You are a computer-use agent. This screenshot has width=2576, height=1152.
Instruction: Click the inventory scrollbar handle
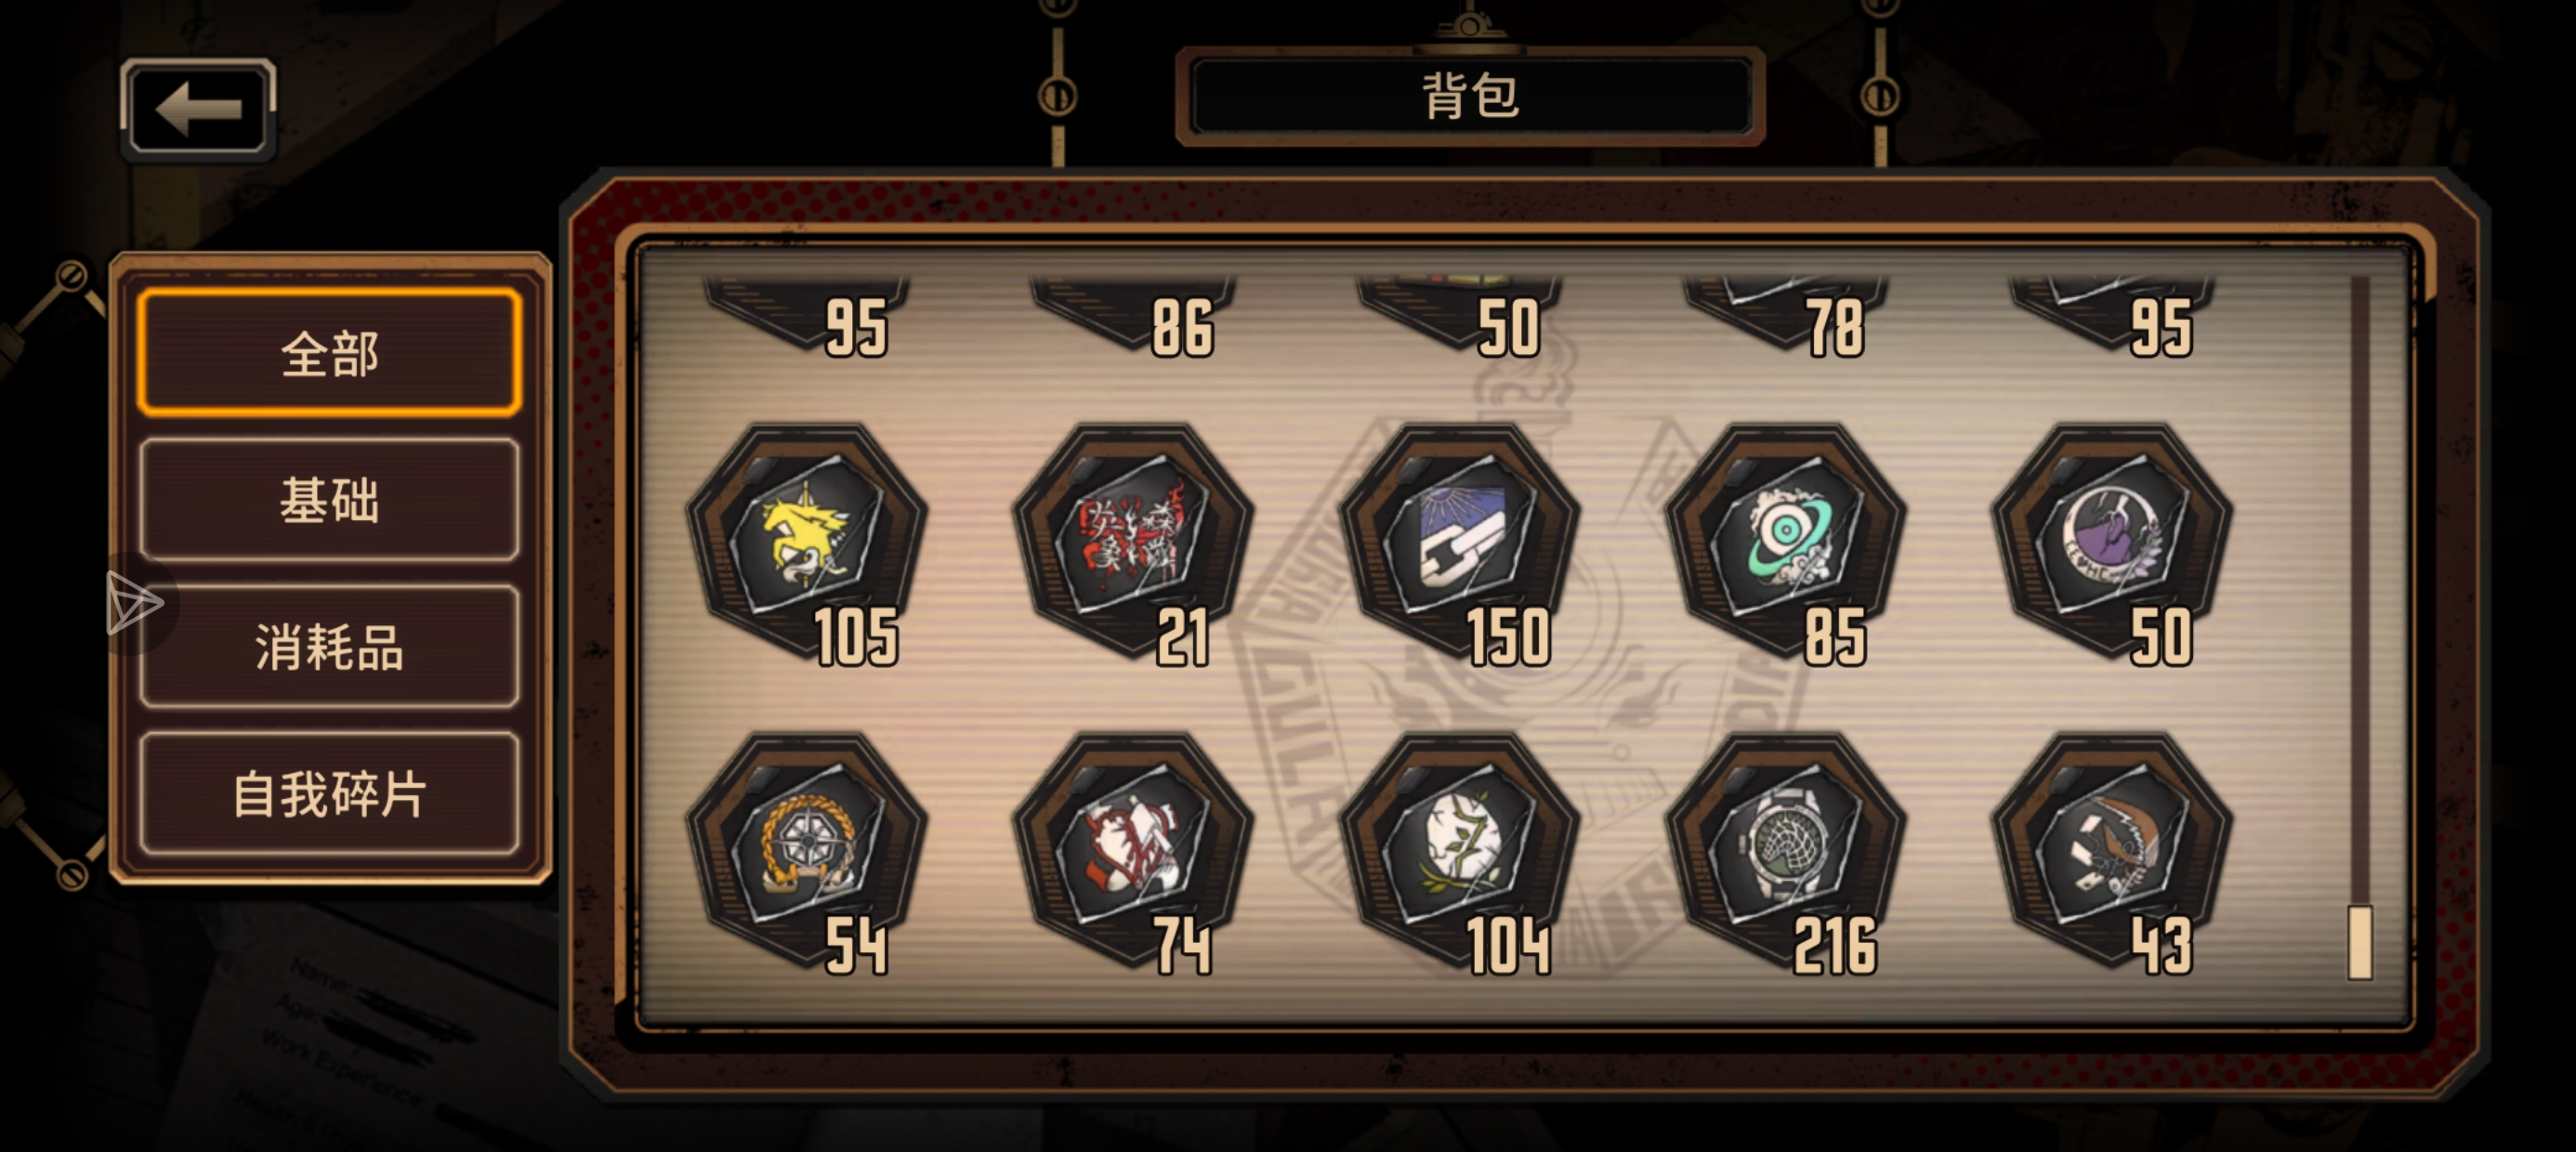(2360, 942)
